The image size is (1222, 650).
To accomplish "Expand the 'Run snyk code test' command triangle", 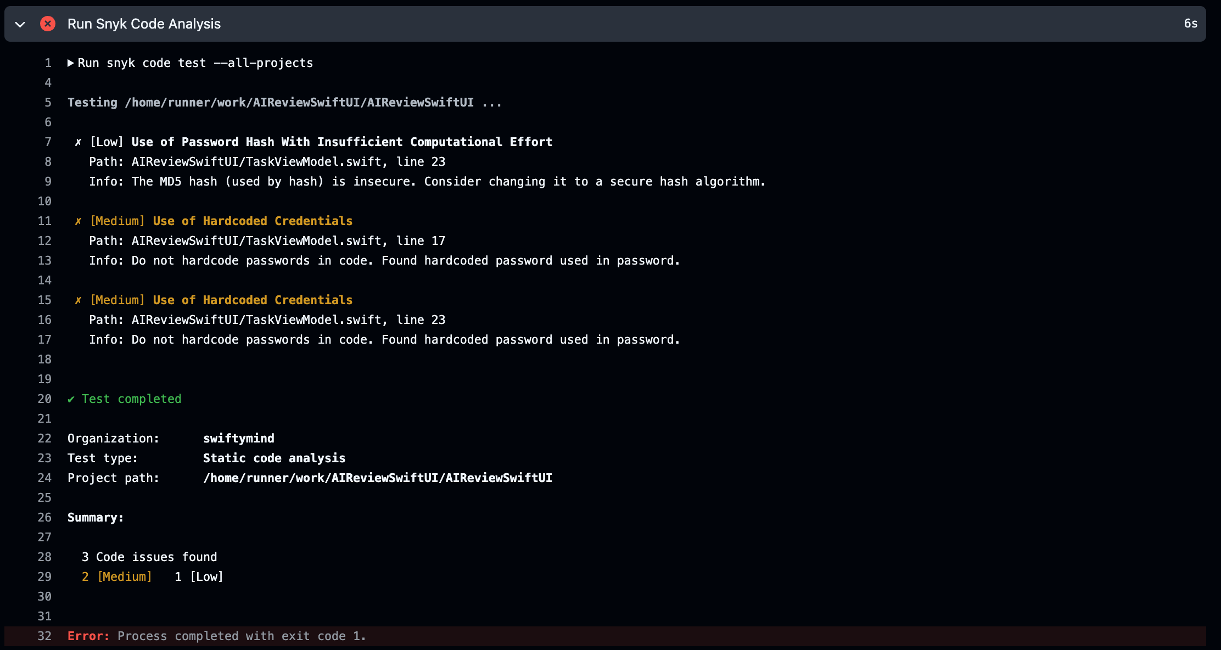I will tap(71, 63).
